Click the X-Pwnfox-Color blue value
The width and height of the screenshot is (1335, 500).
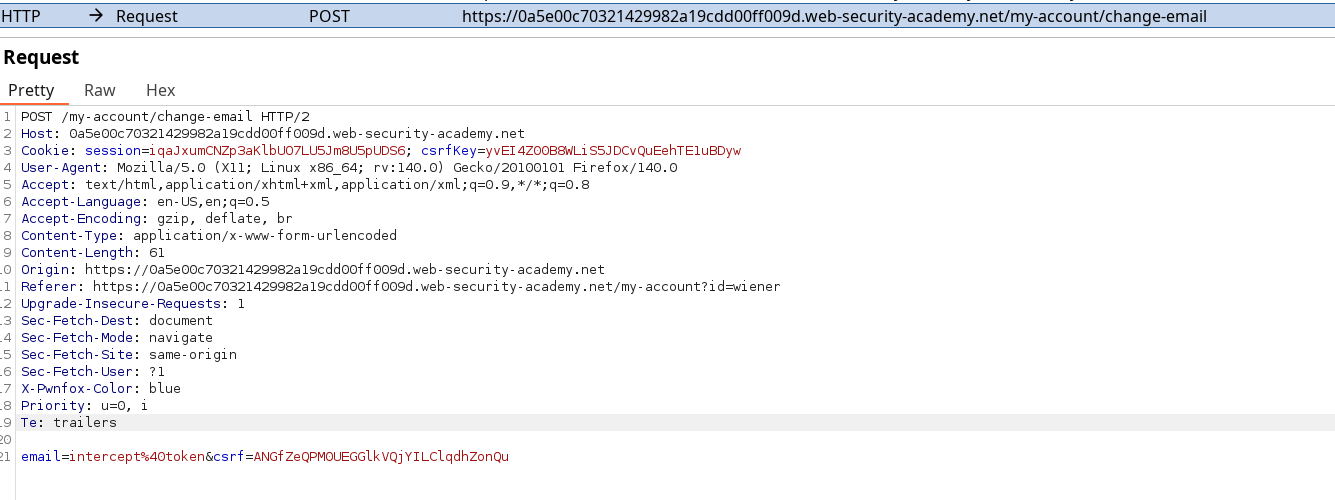tap(165, 388)
